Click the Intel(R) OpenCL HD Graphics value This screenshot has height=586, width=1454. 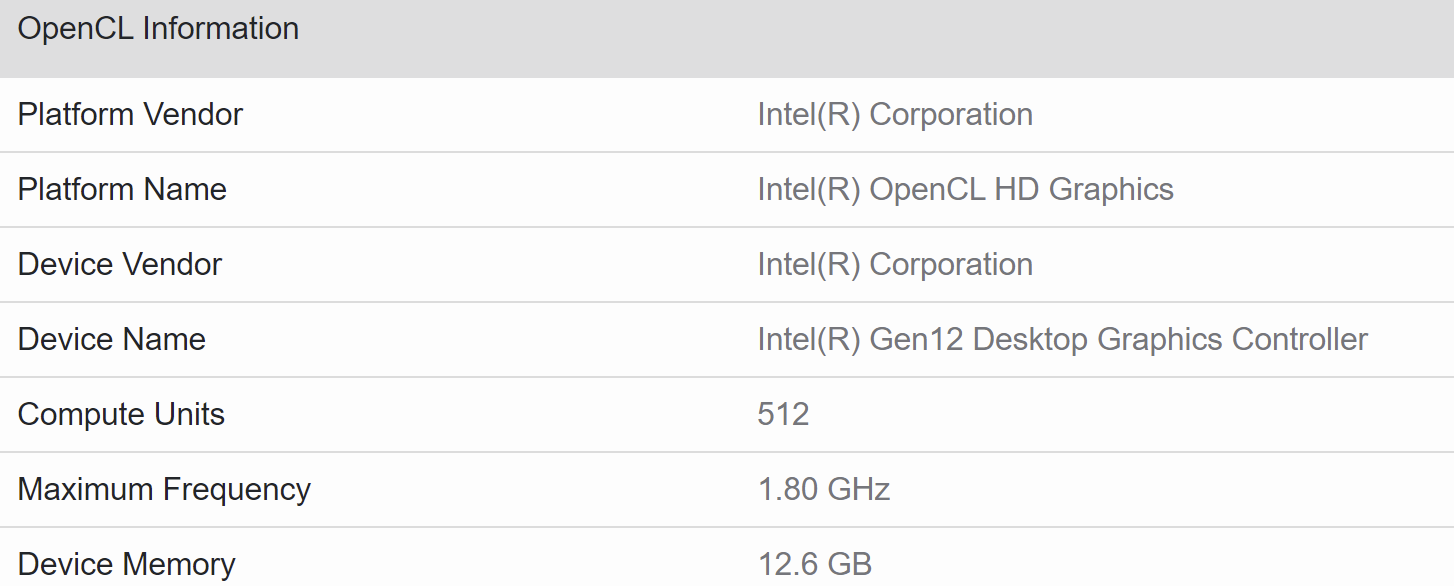tap(965, 190)
